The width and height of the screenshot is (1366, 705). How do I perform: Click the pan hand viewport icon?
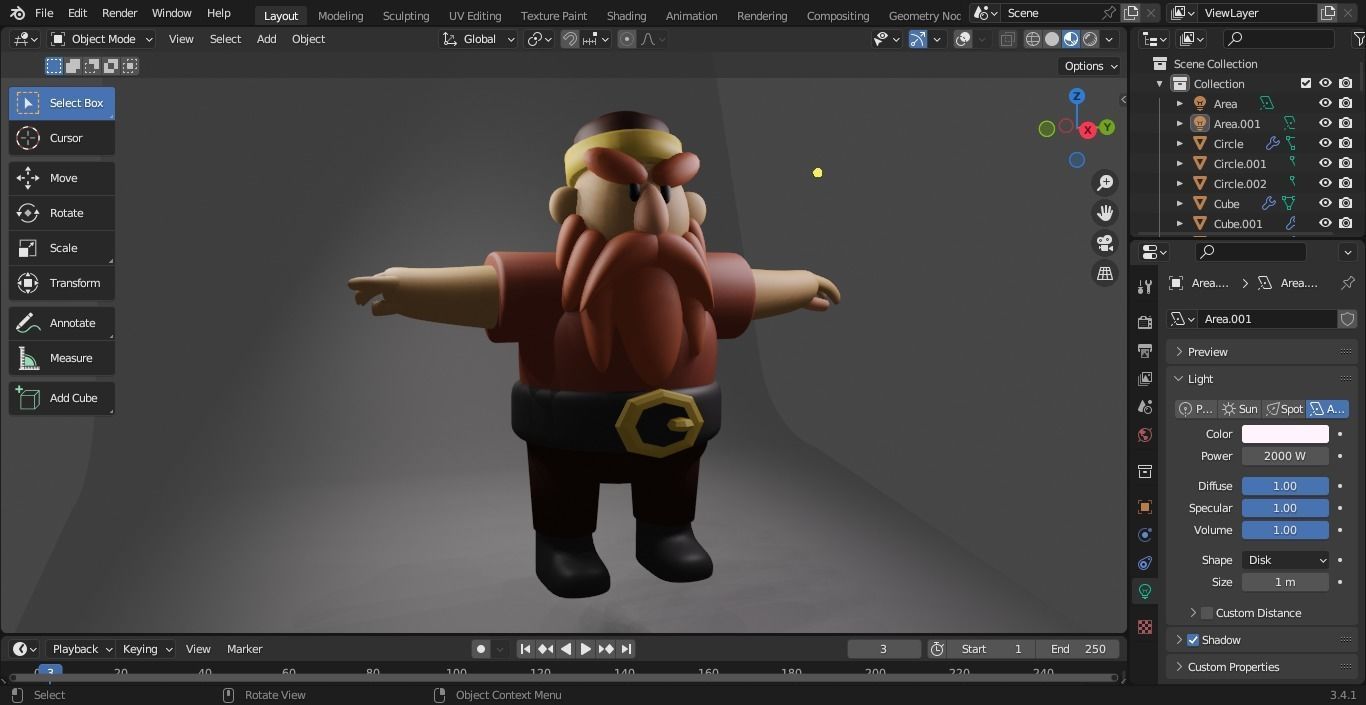[x=1105, y=213]
